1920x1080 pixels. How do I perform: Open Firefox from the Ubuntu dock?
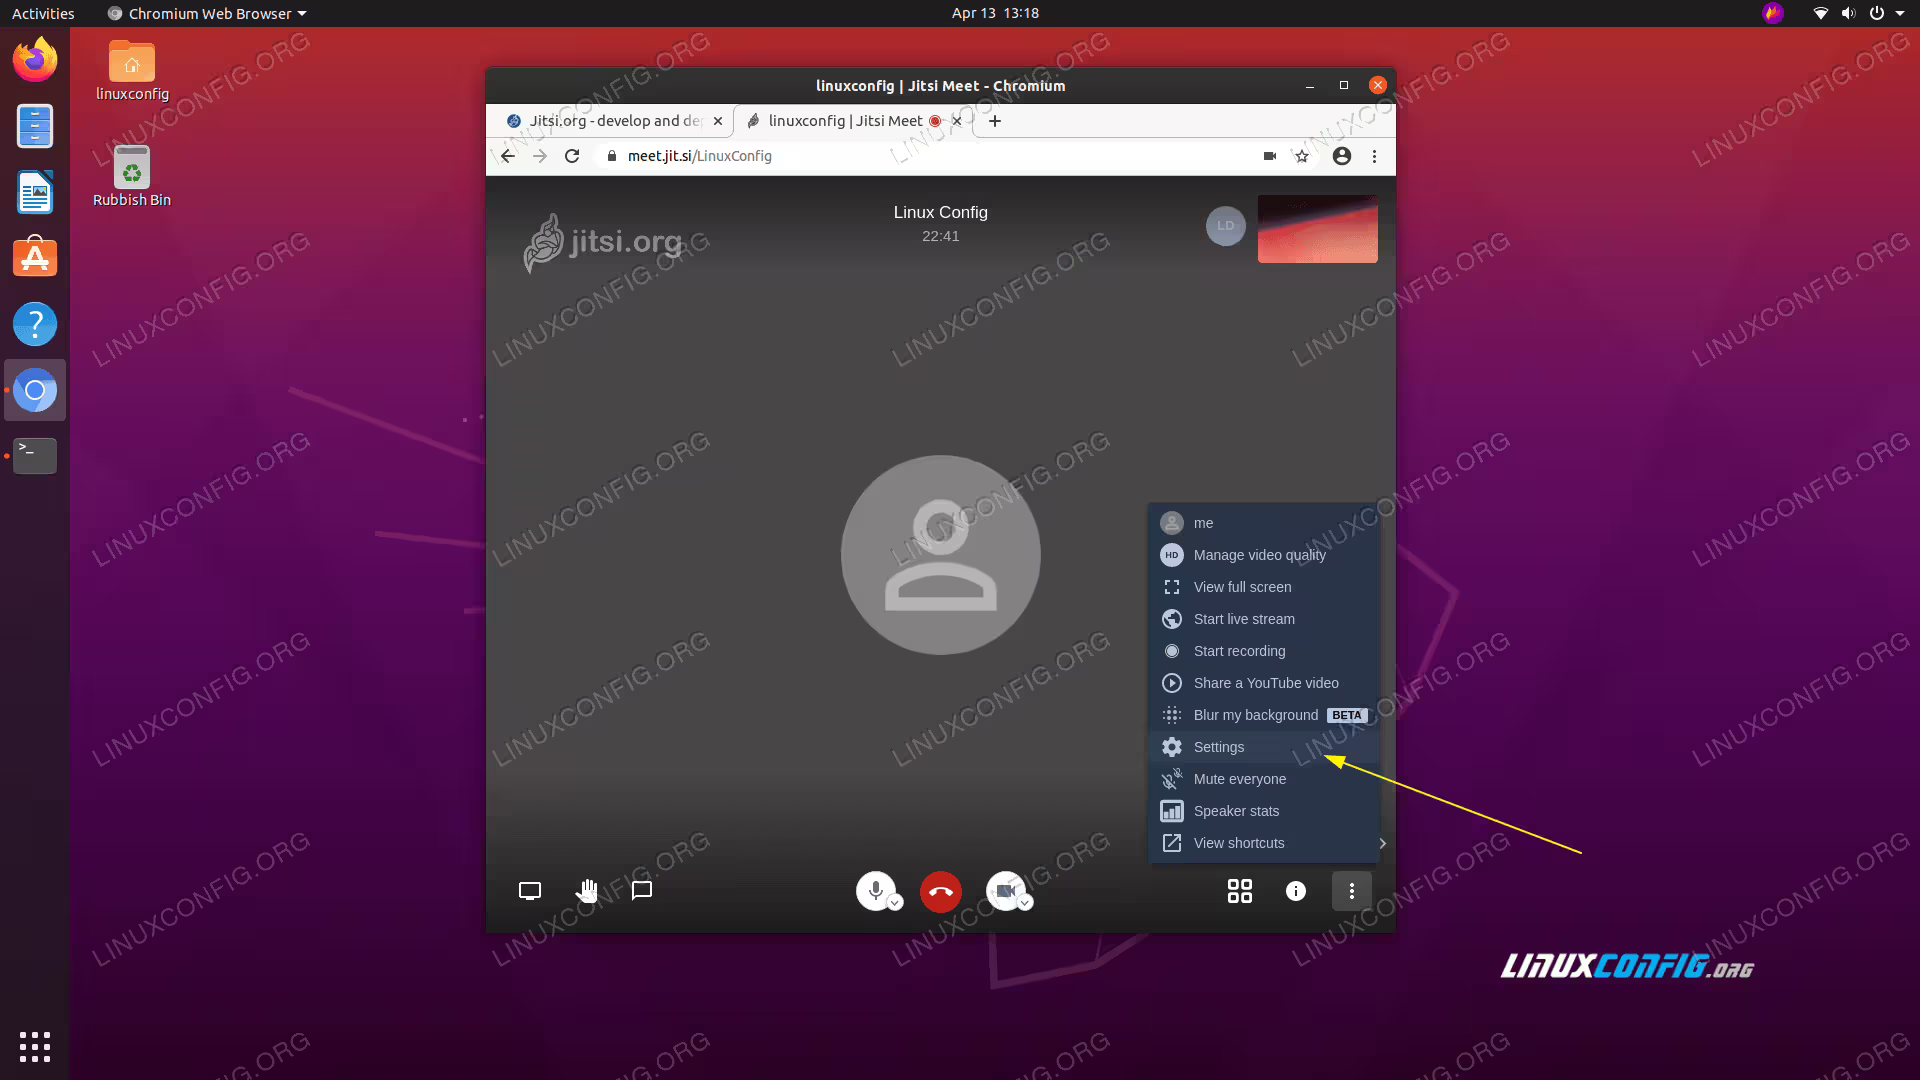click(x=35, y=60)
